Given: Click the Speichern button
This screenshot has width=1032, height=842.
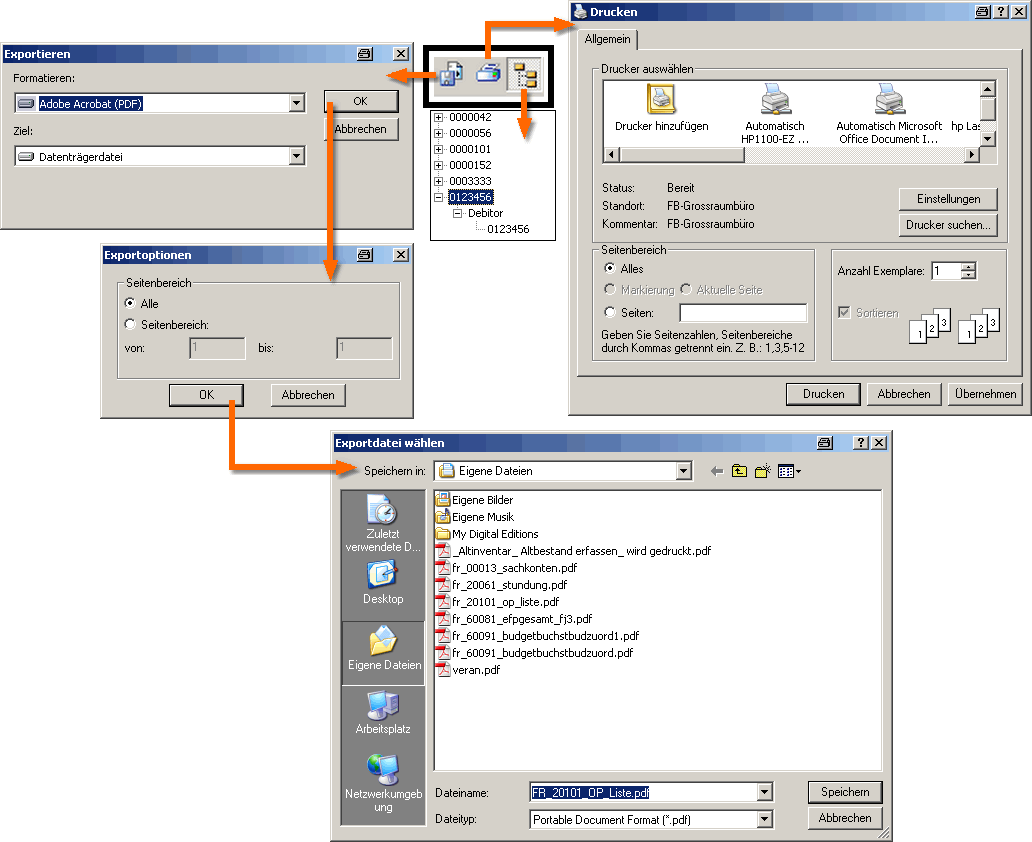Looking at the screenshot, I should [x=845, y=792].
